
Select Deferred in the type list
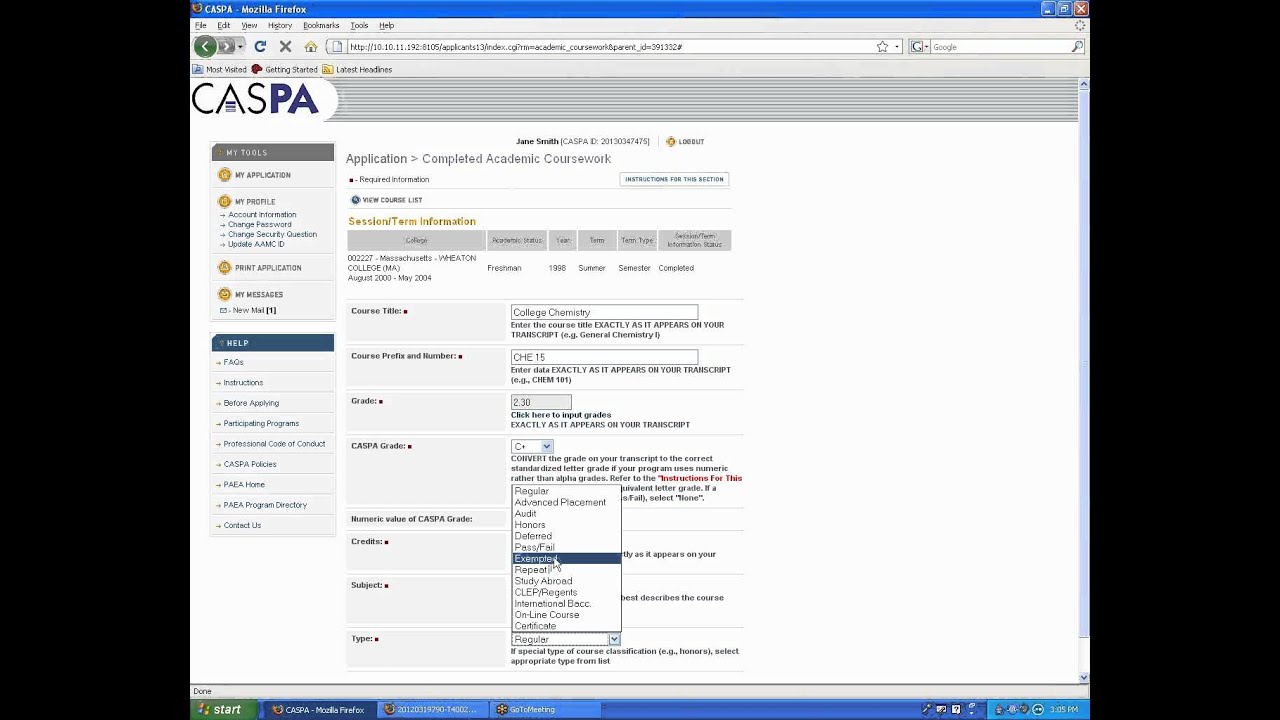point(566,536)
